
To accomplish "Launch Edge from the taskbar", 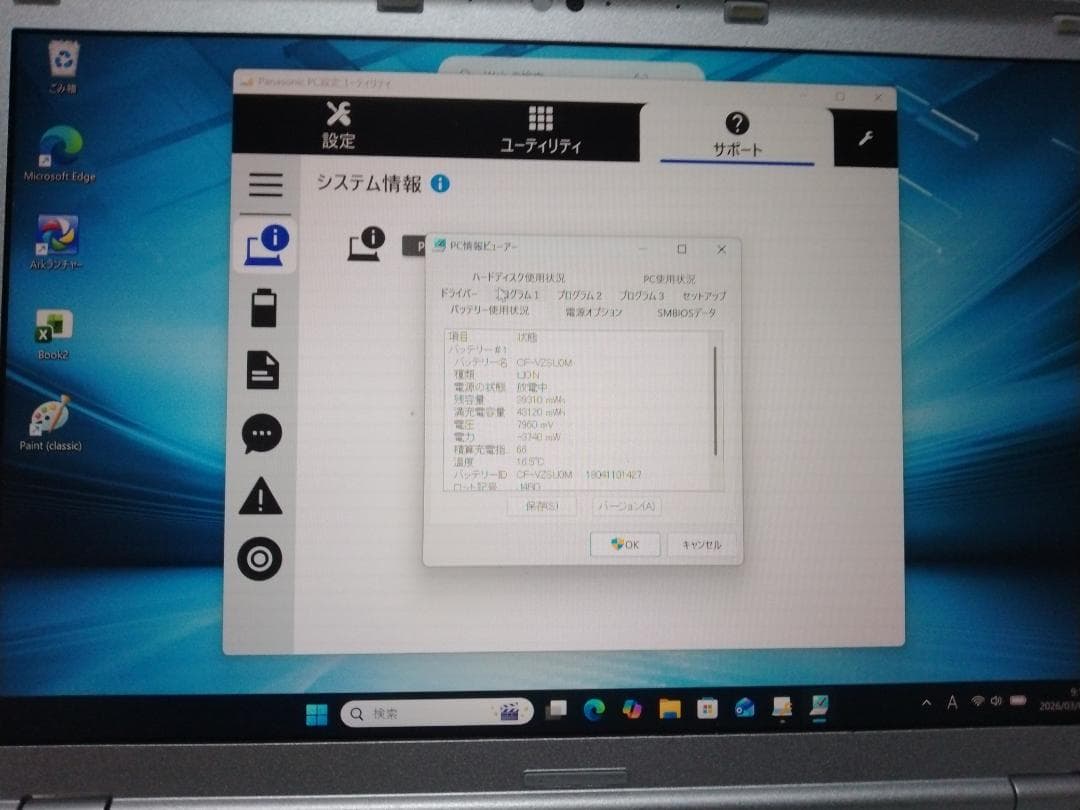I will [x=594, y=709].
